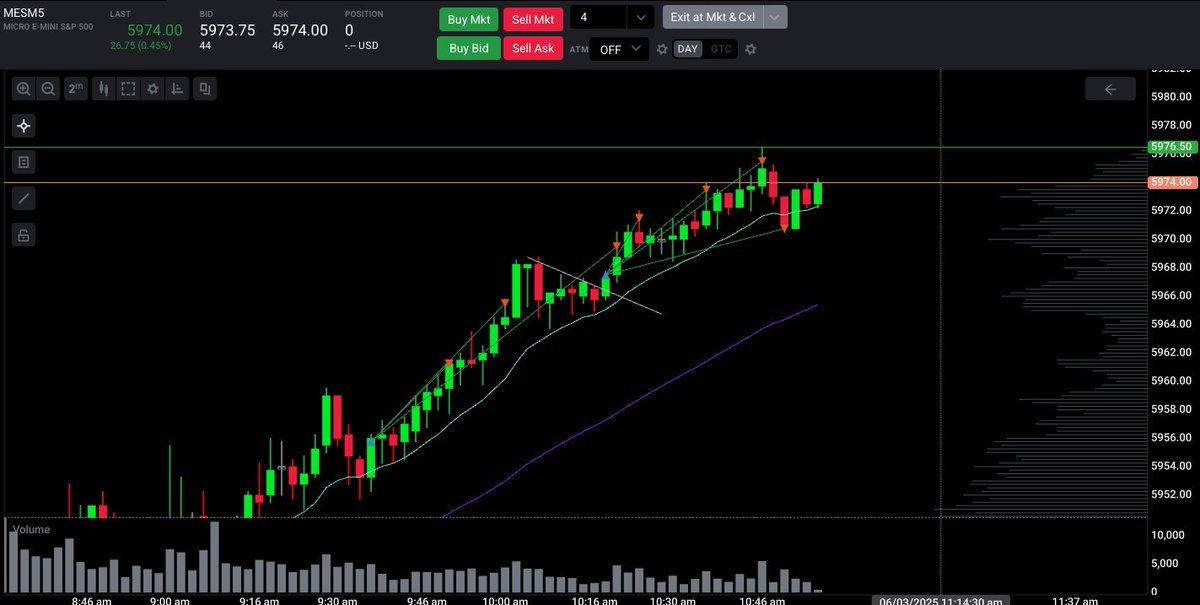Viewport: 1200px width, 605px height.
Task: Click the candlestick chart type icon
Action: [104, 88]
